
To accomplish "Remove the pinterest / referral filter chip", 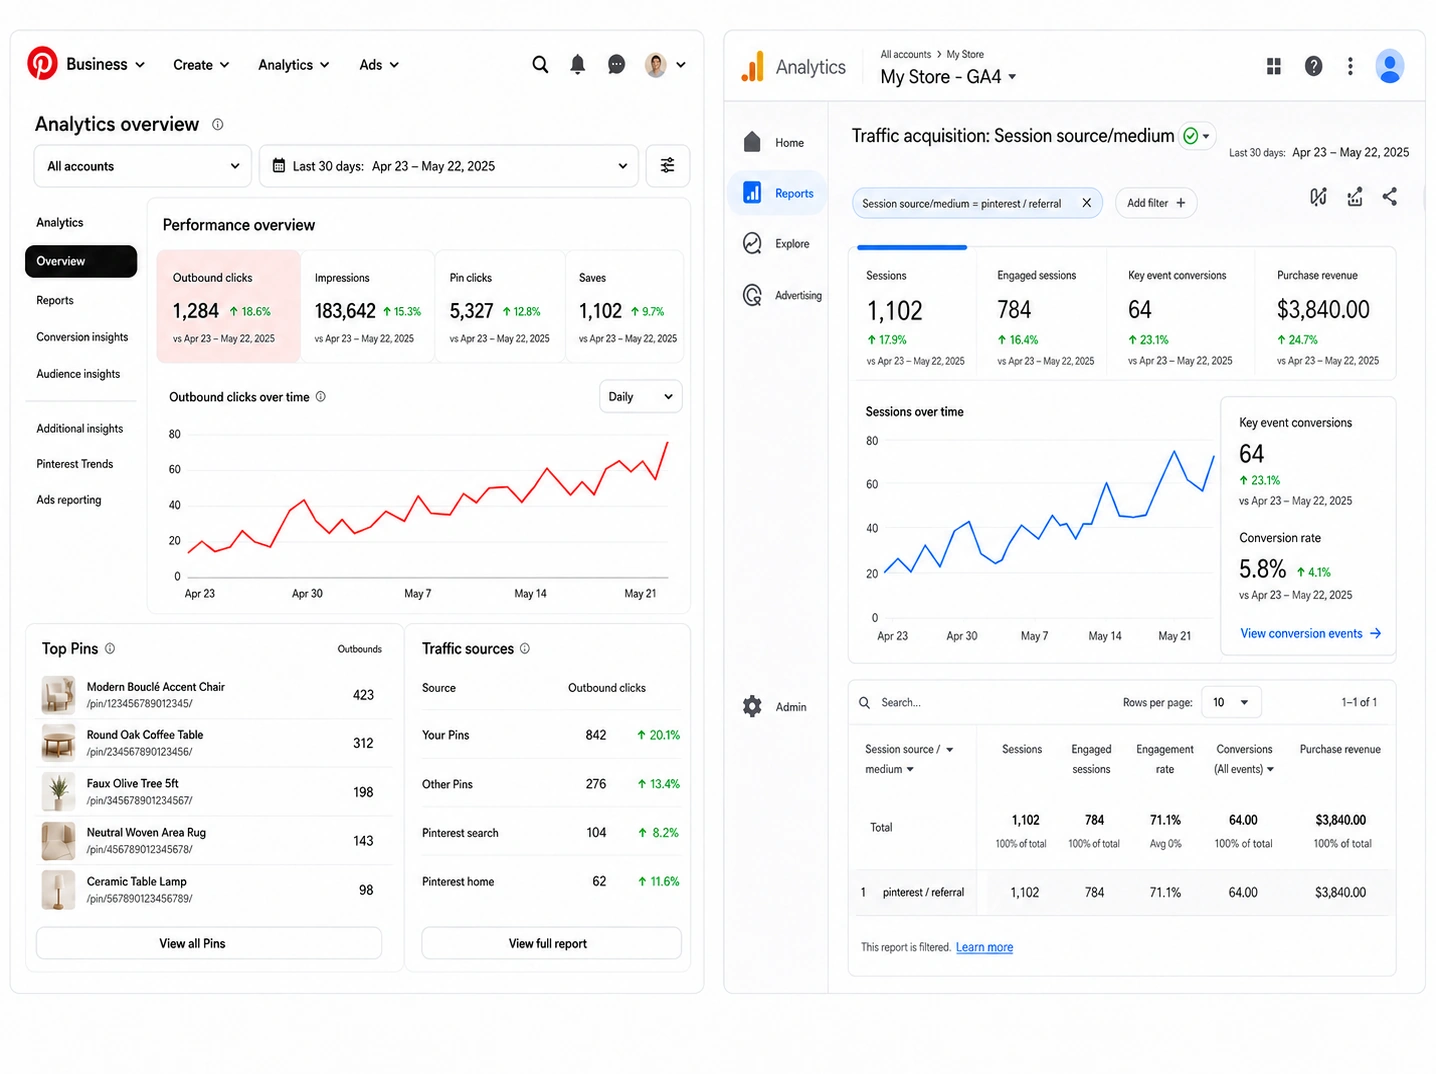I will tap(1087, 203).
